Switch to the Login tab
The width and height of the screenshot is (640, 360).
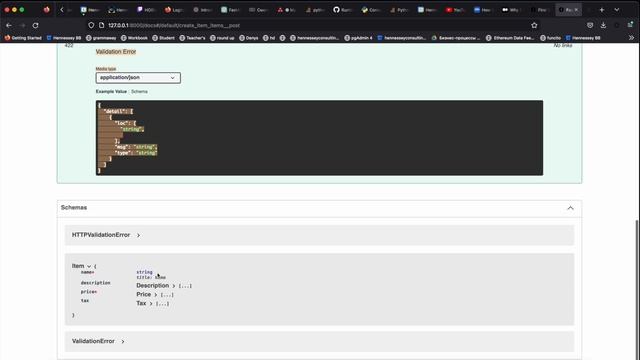[x=173, y=10]
